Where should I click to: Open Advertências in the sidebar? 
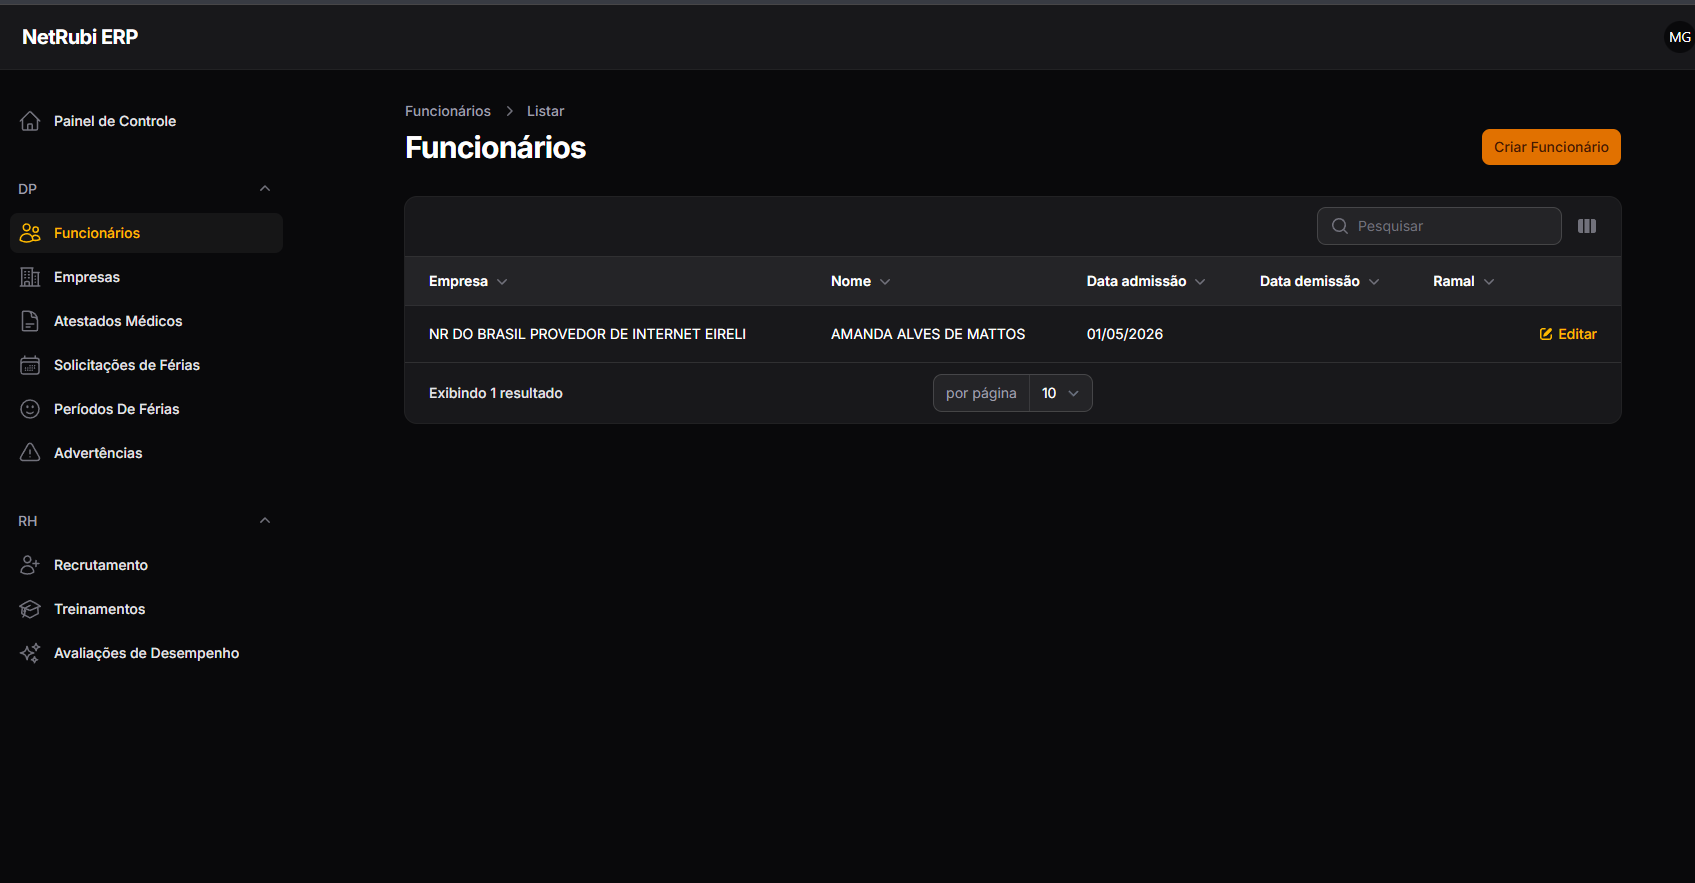pos(146,453)
